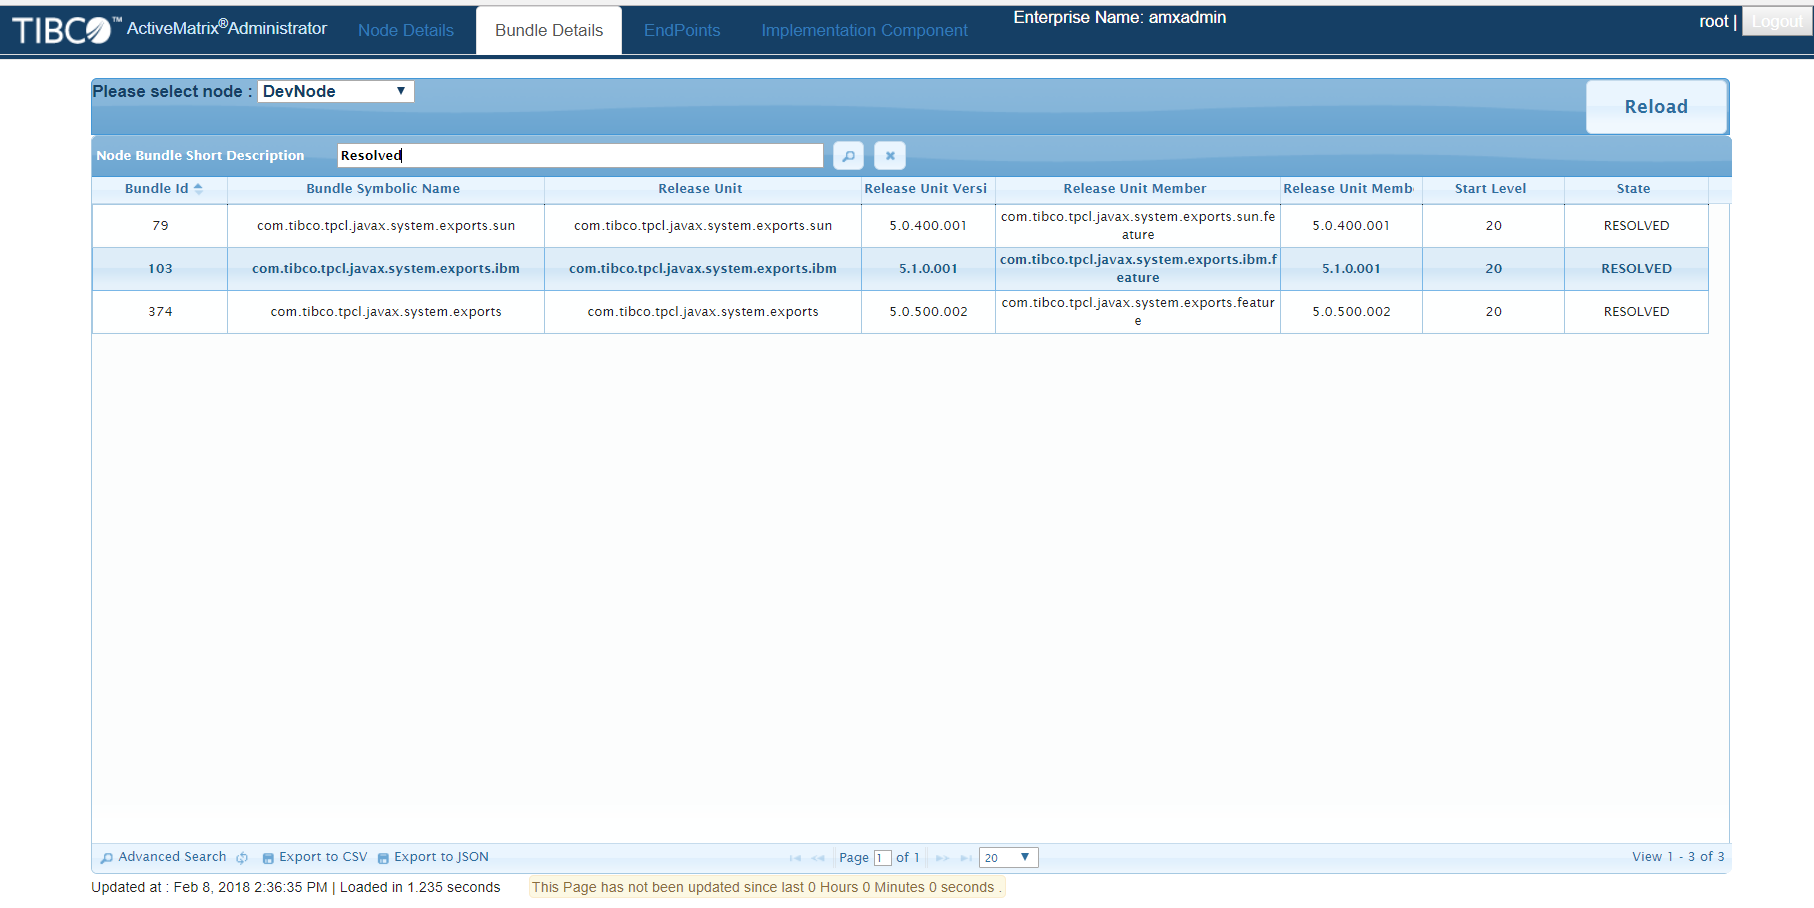Click release unit version 5.1.0.001
Image resolution: width=1814 pixels, height=908 pixels.
928,269
